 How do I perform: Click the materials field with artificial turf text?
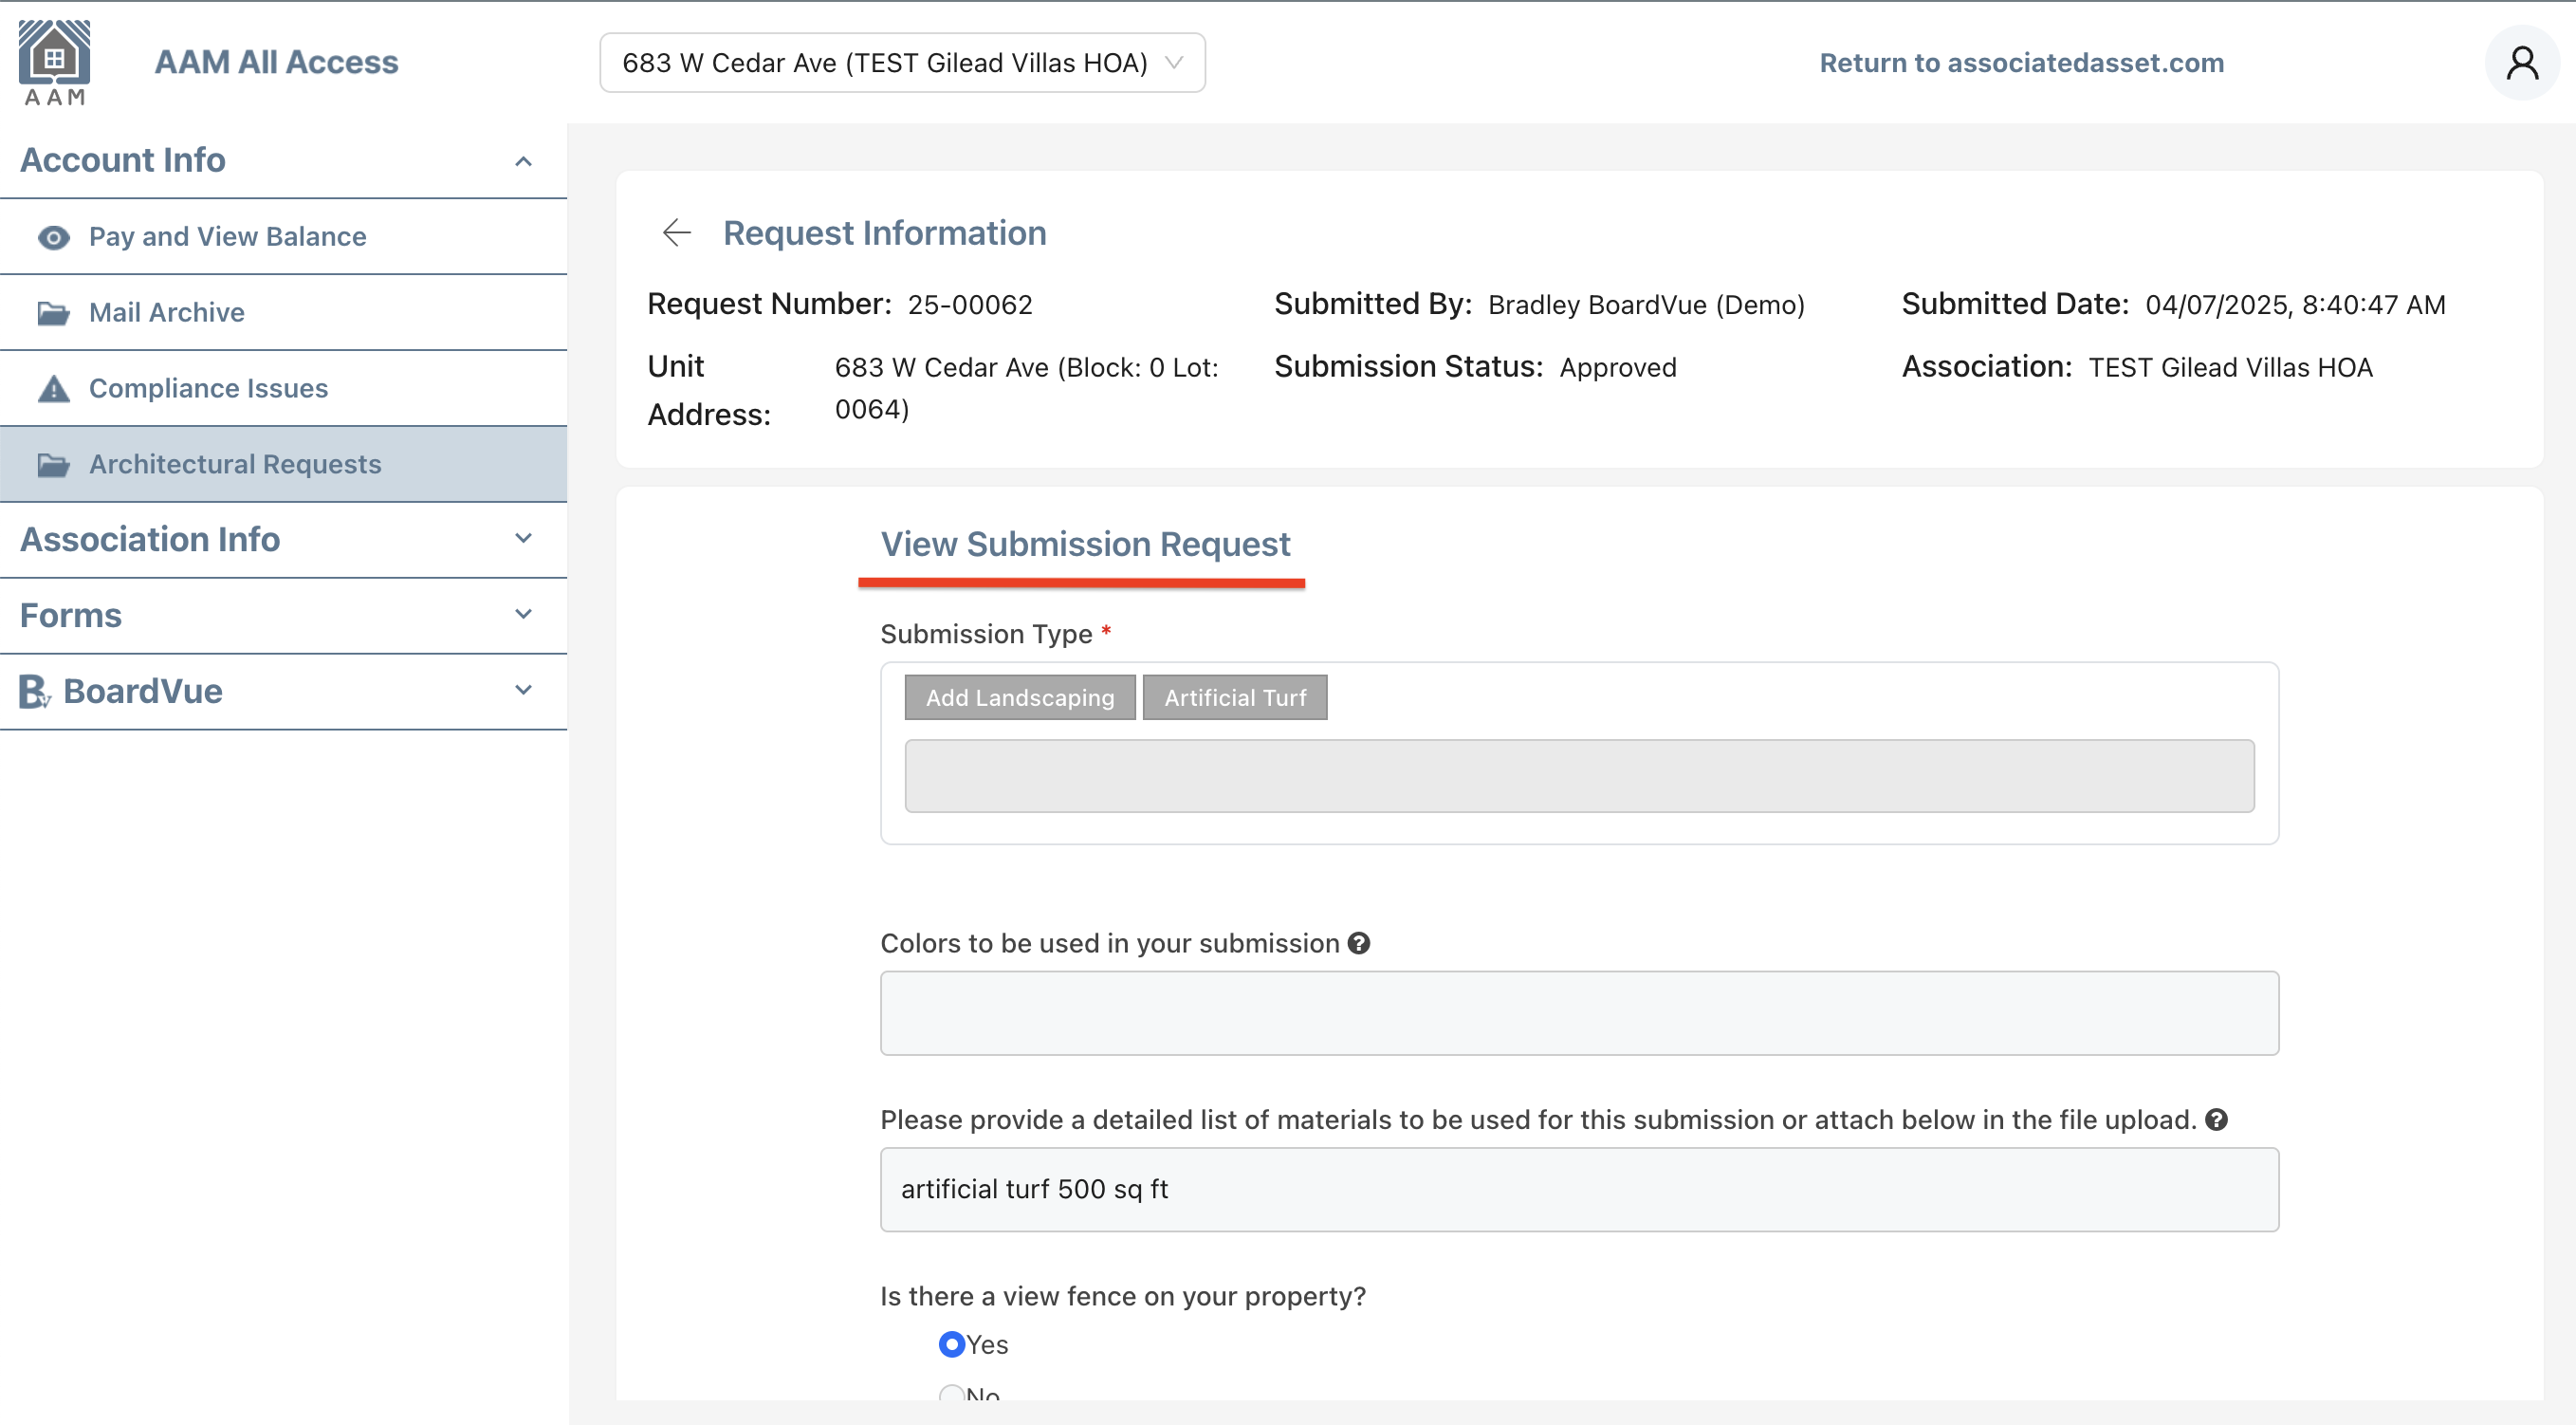[x=1579, y=1190]
